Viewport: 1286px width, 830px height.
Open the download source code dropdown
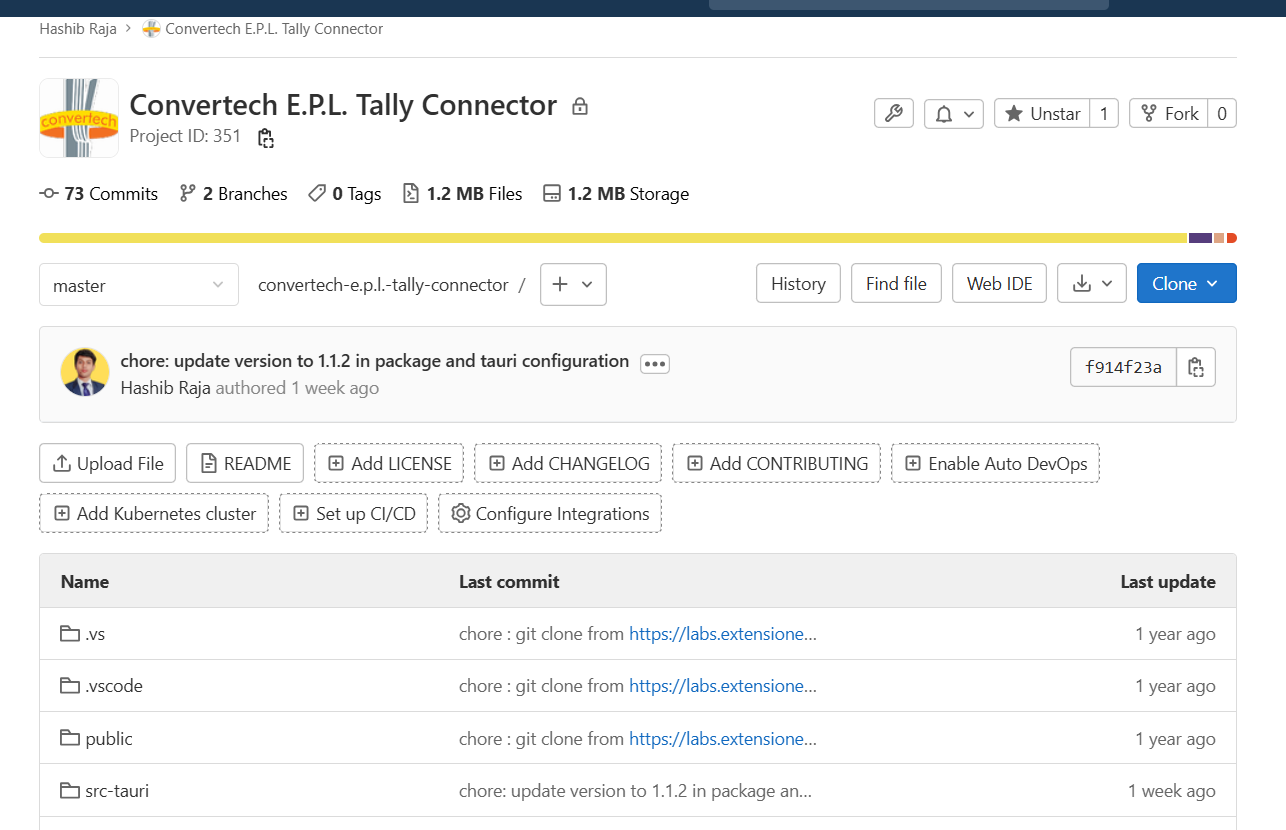click(x=1091, y=284)
